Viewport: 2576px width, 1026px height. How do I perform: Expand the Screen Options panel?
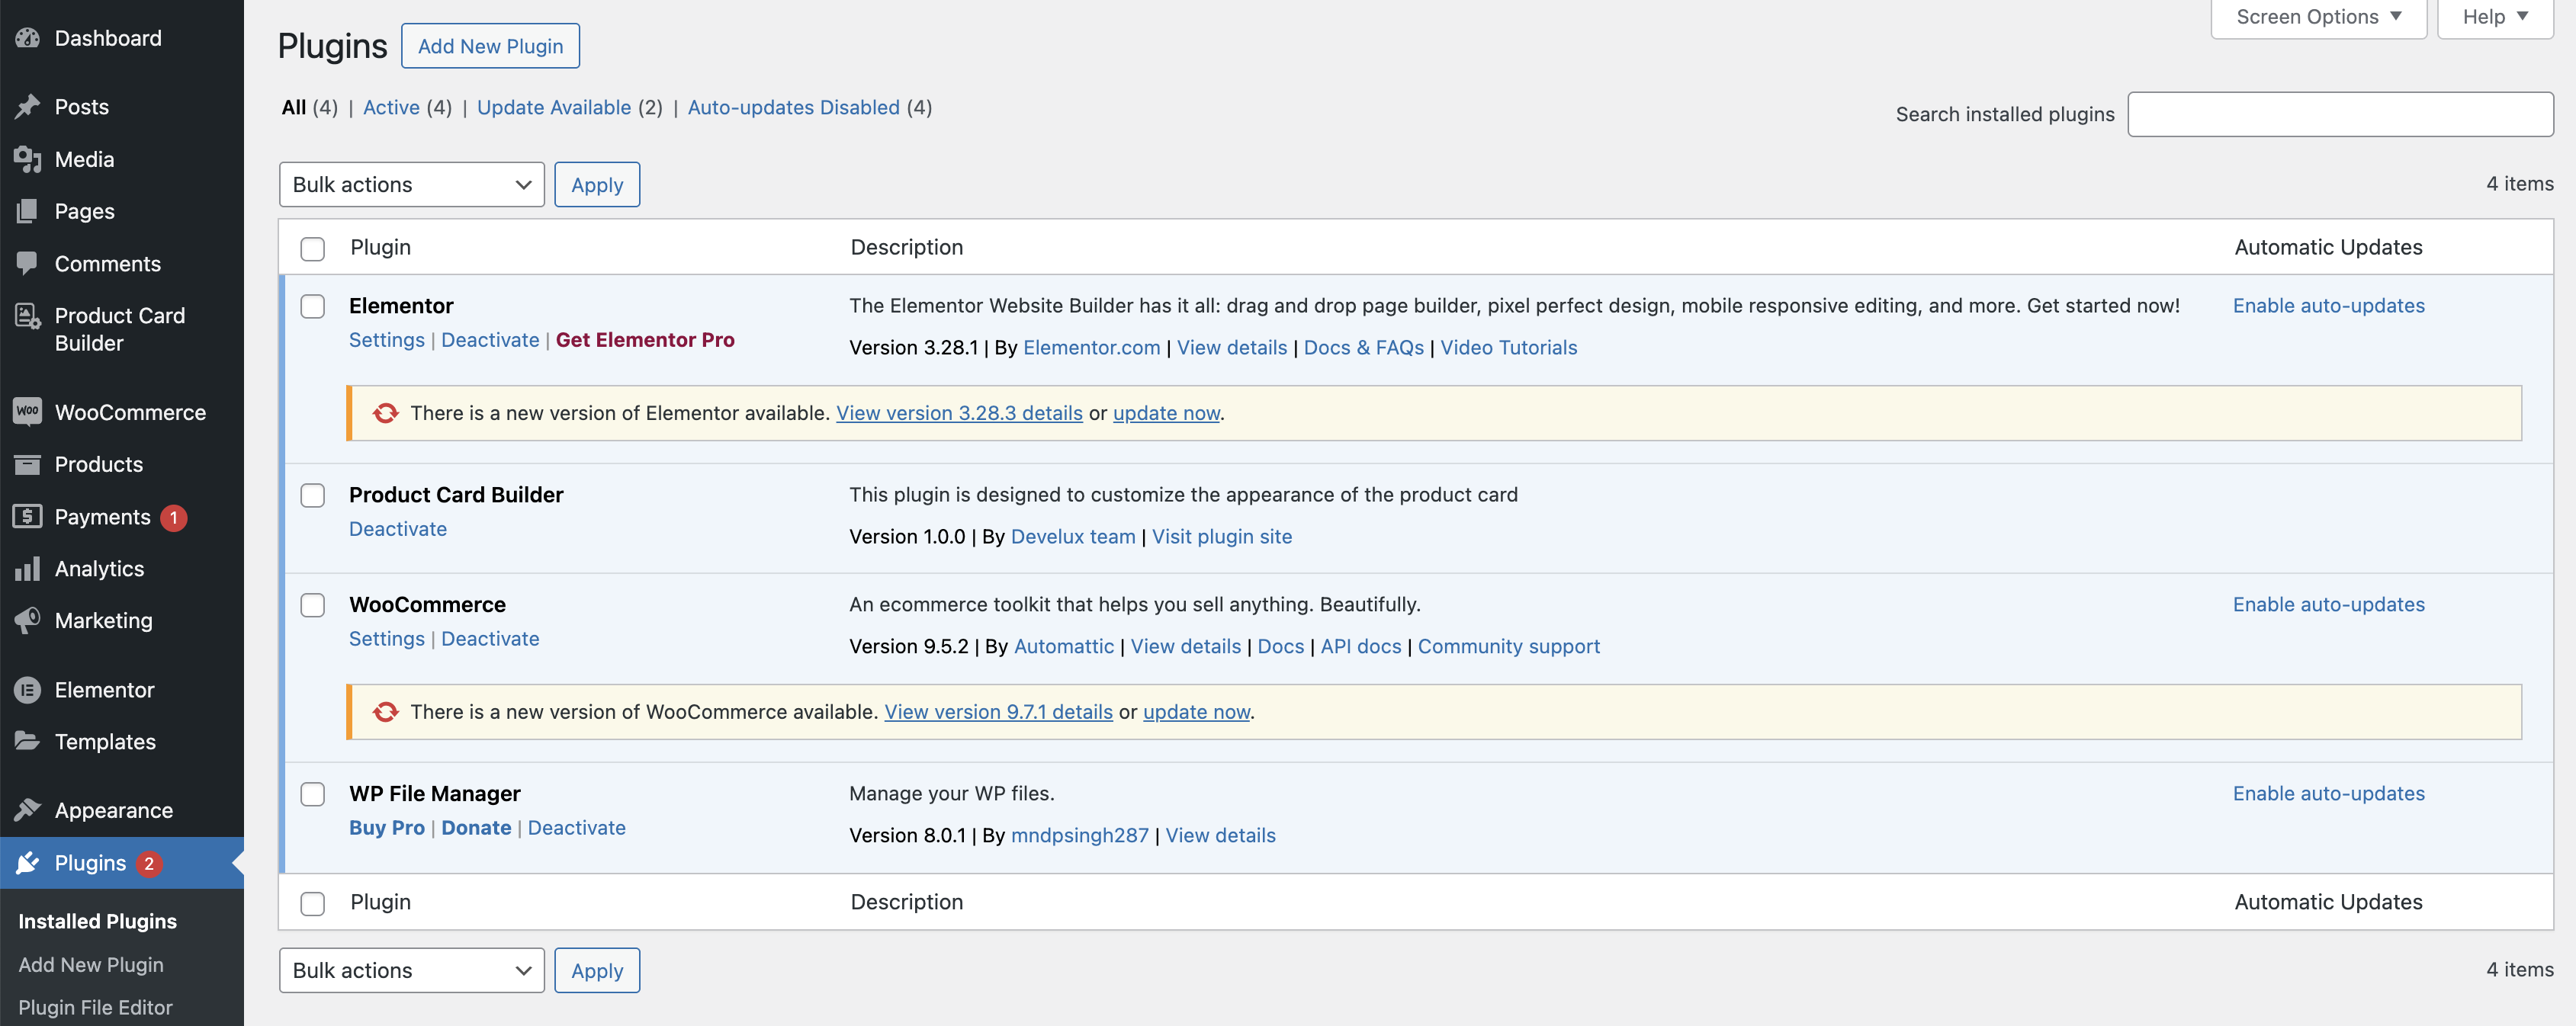click(2318, 17)
